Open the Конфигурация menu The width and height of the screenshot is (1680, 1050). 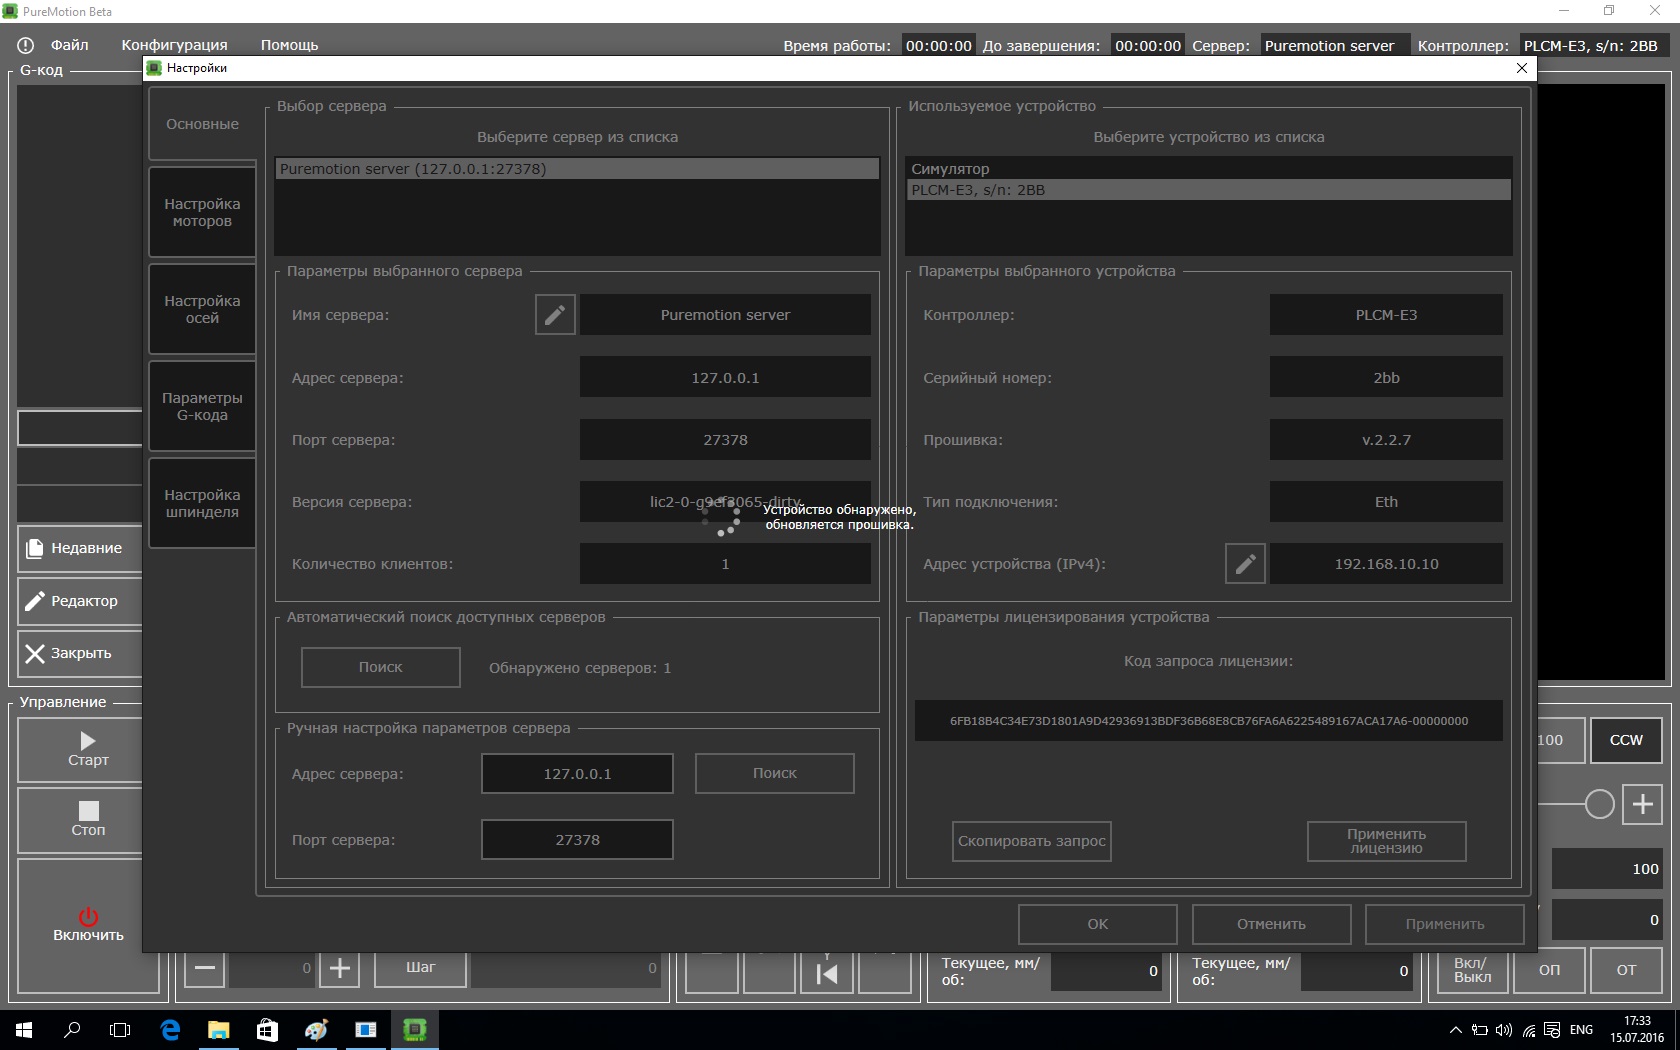click(x=175, y=45)
